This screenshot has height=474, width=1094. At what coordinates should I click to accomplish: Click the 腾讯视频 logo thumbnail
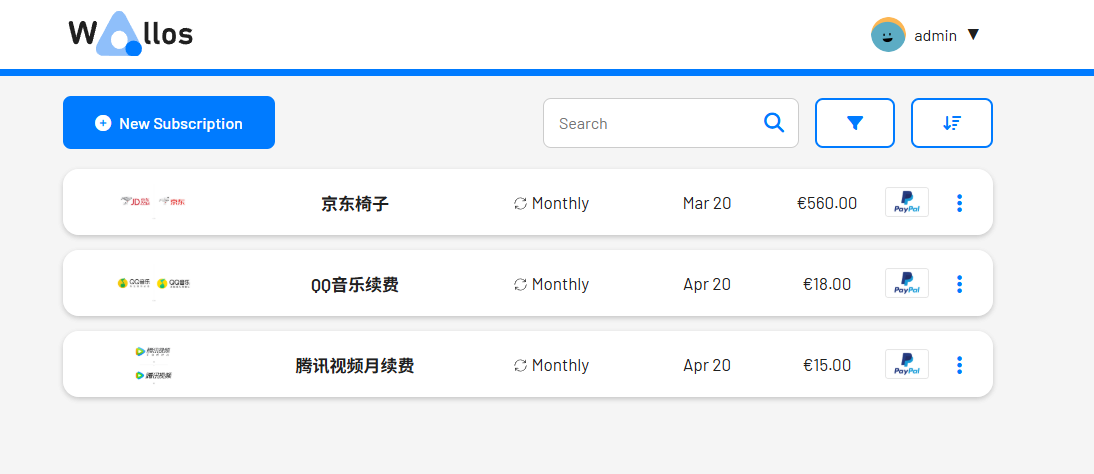pos(153,363)
